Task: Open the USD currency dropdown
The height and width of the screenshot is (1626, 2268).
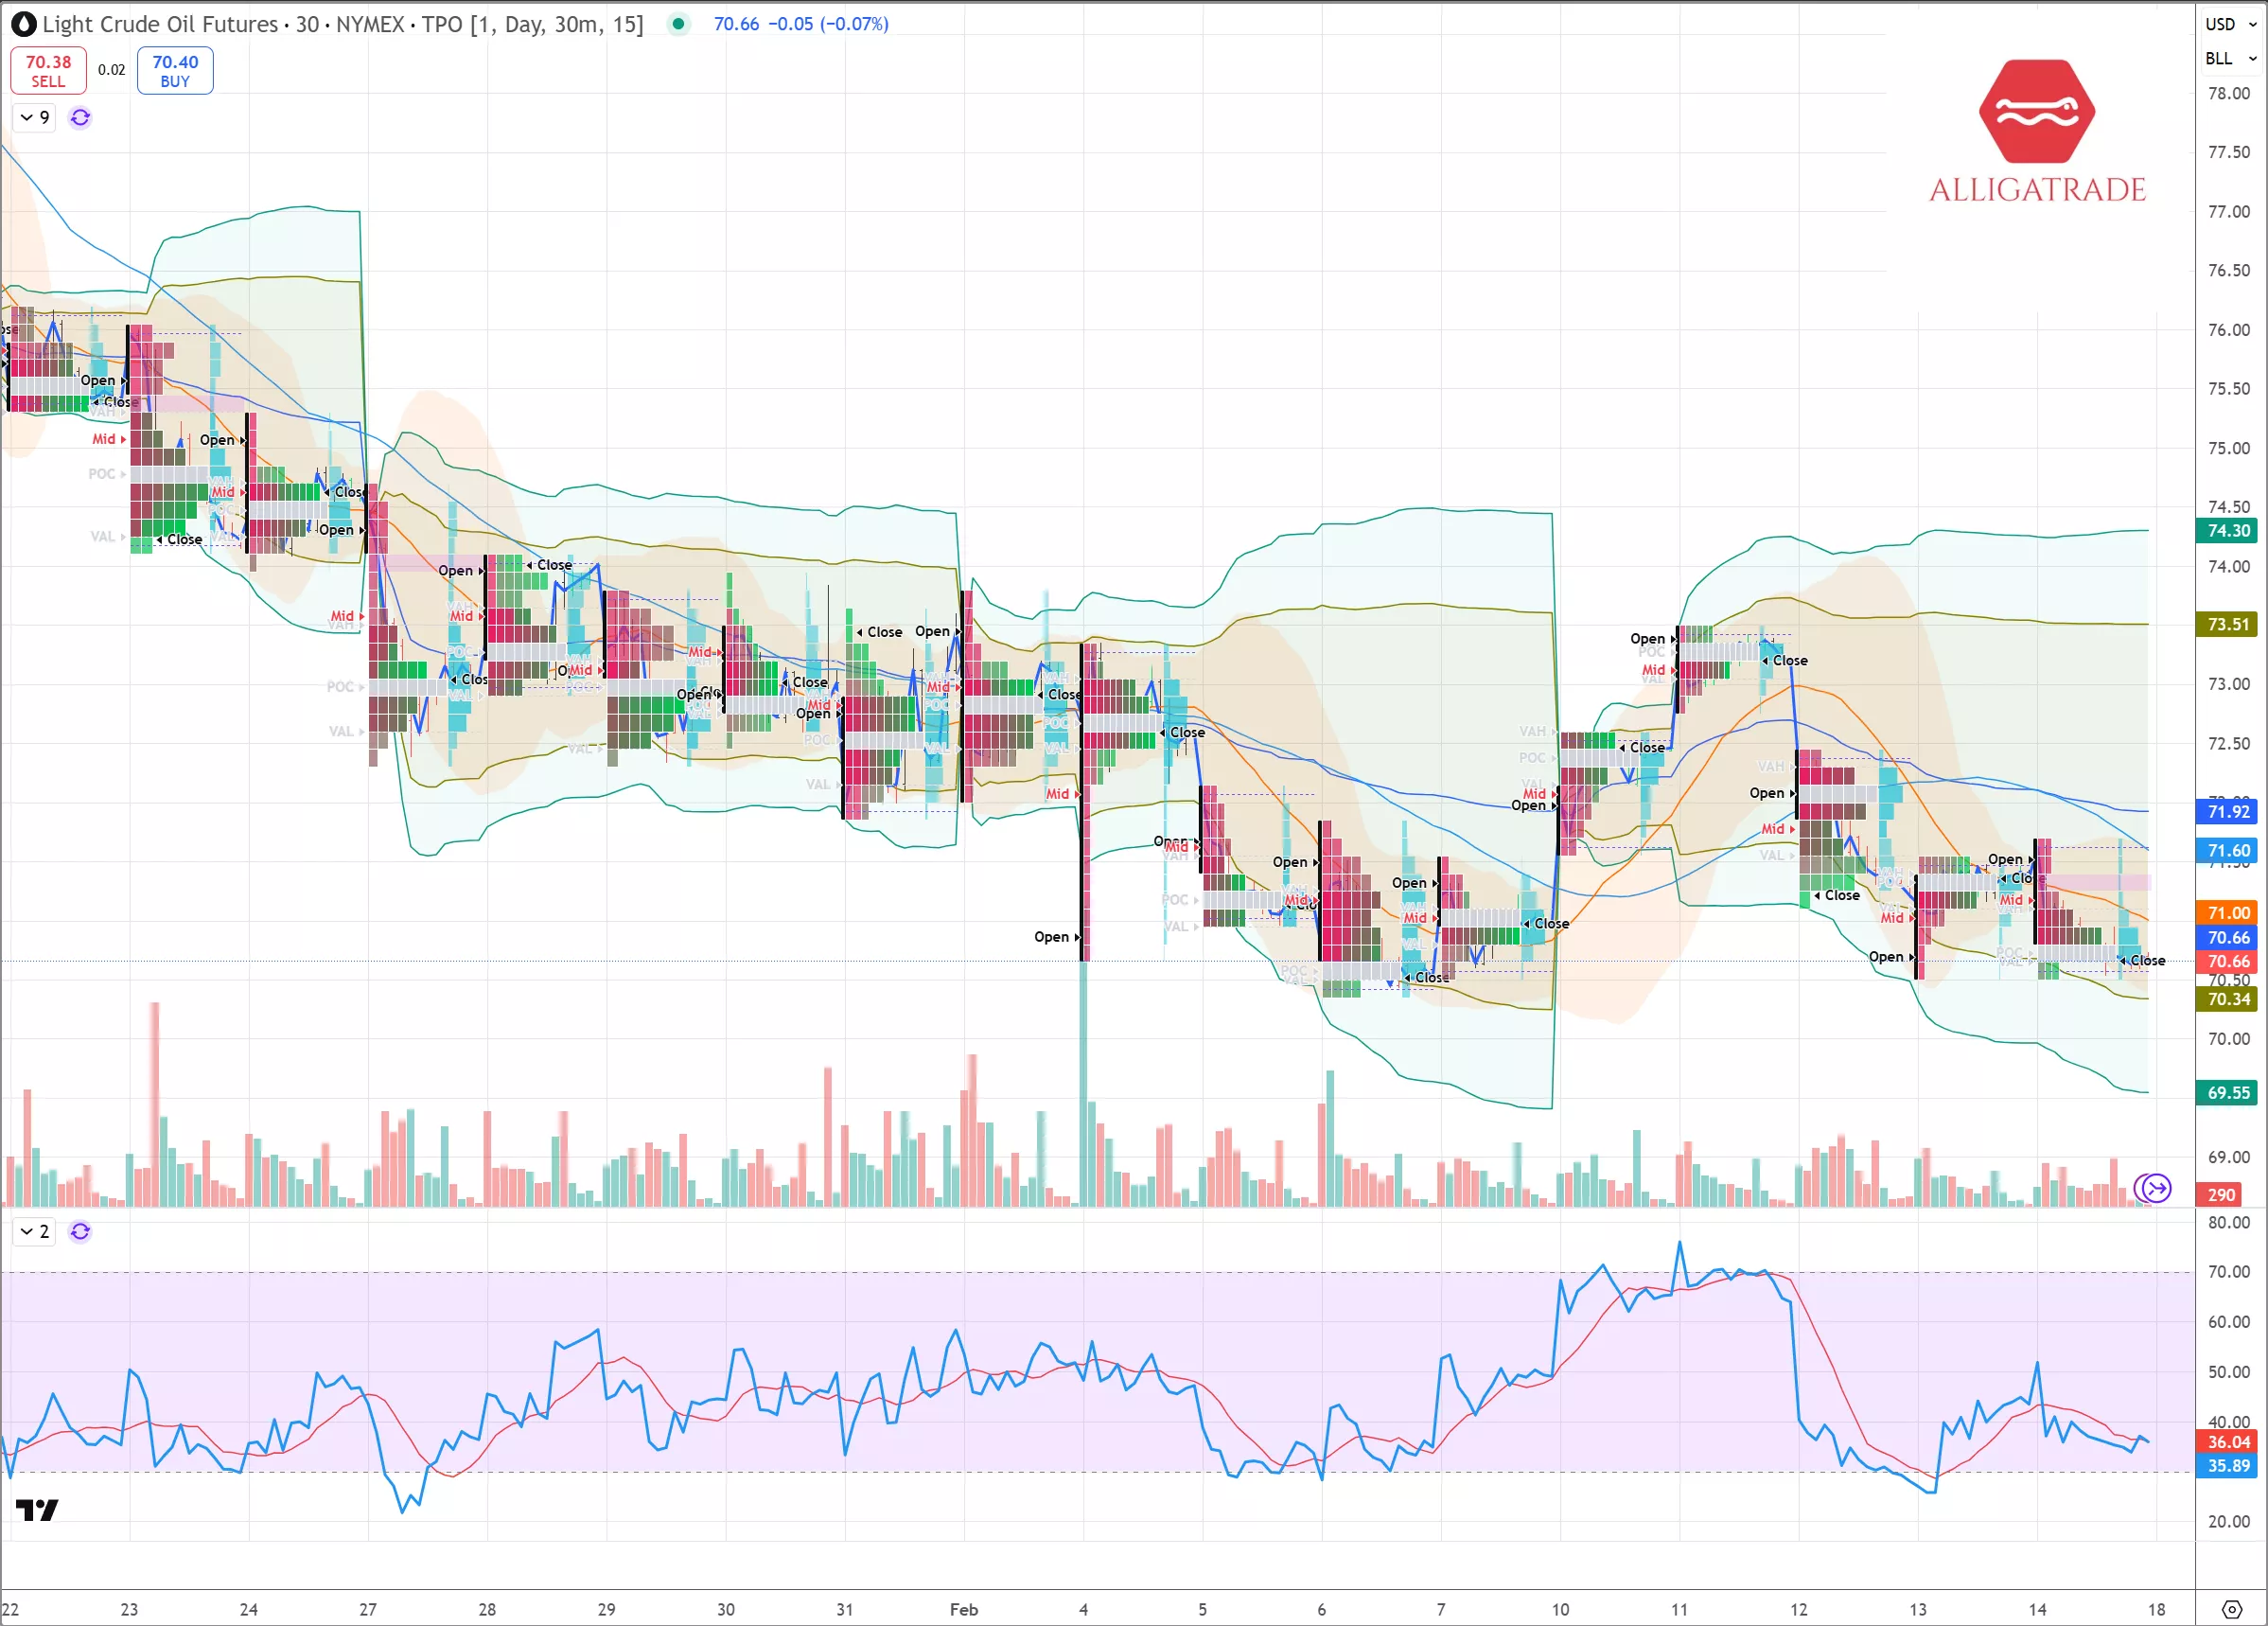Action: pos(2230,24)
